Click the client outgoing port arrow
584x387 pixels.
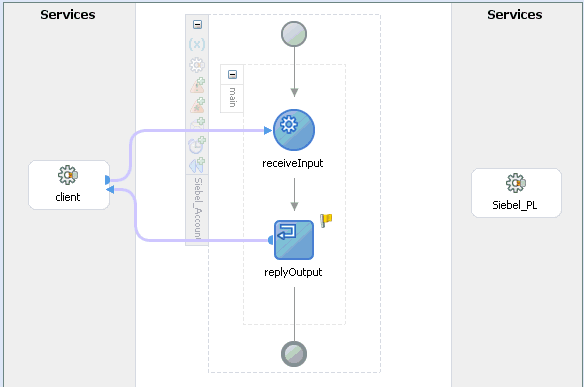click(x=108, y=180)
